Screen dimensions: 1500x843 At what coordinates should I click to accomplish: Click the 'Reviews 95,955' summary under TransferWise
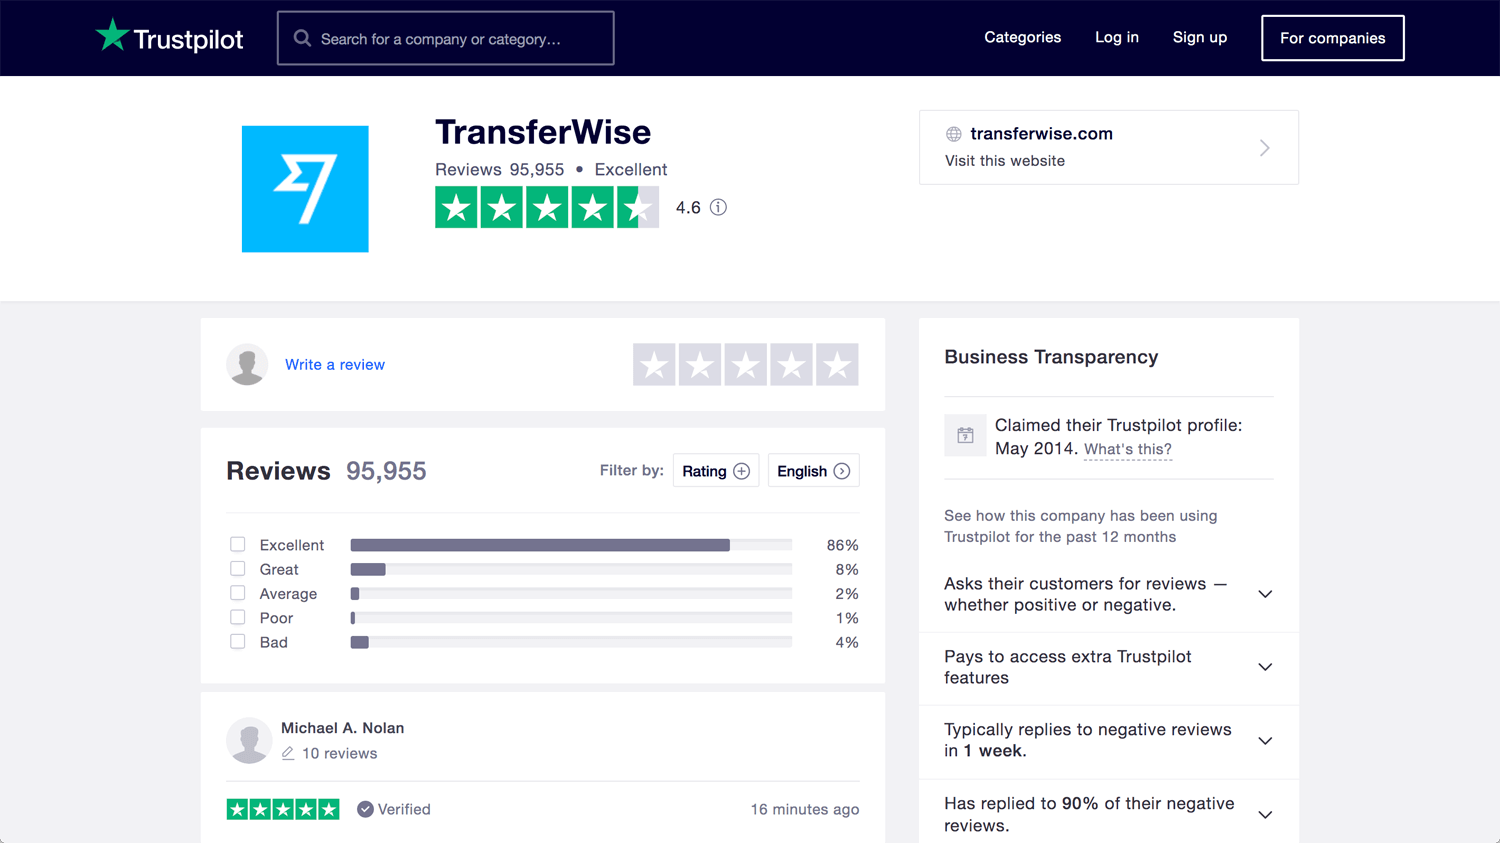click(500, 170)
